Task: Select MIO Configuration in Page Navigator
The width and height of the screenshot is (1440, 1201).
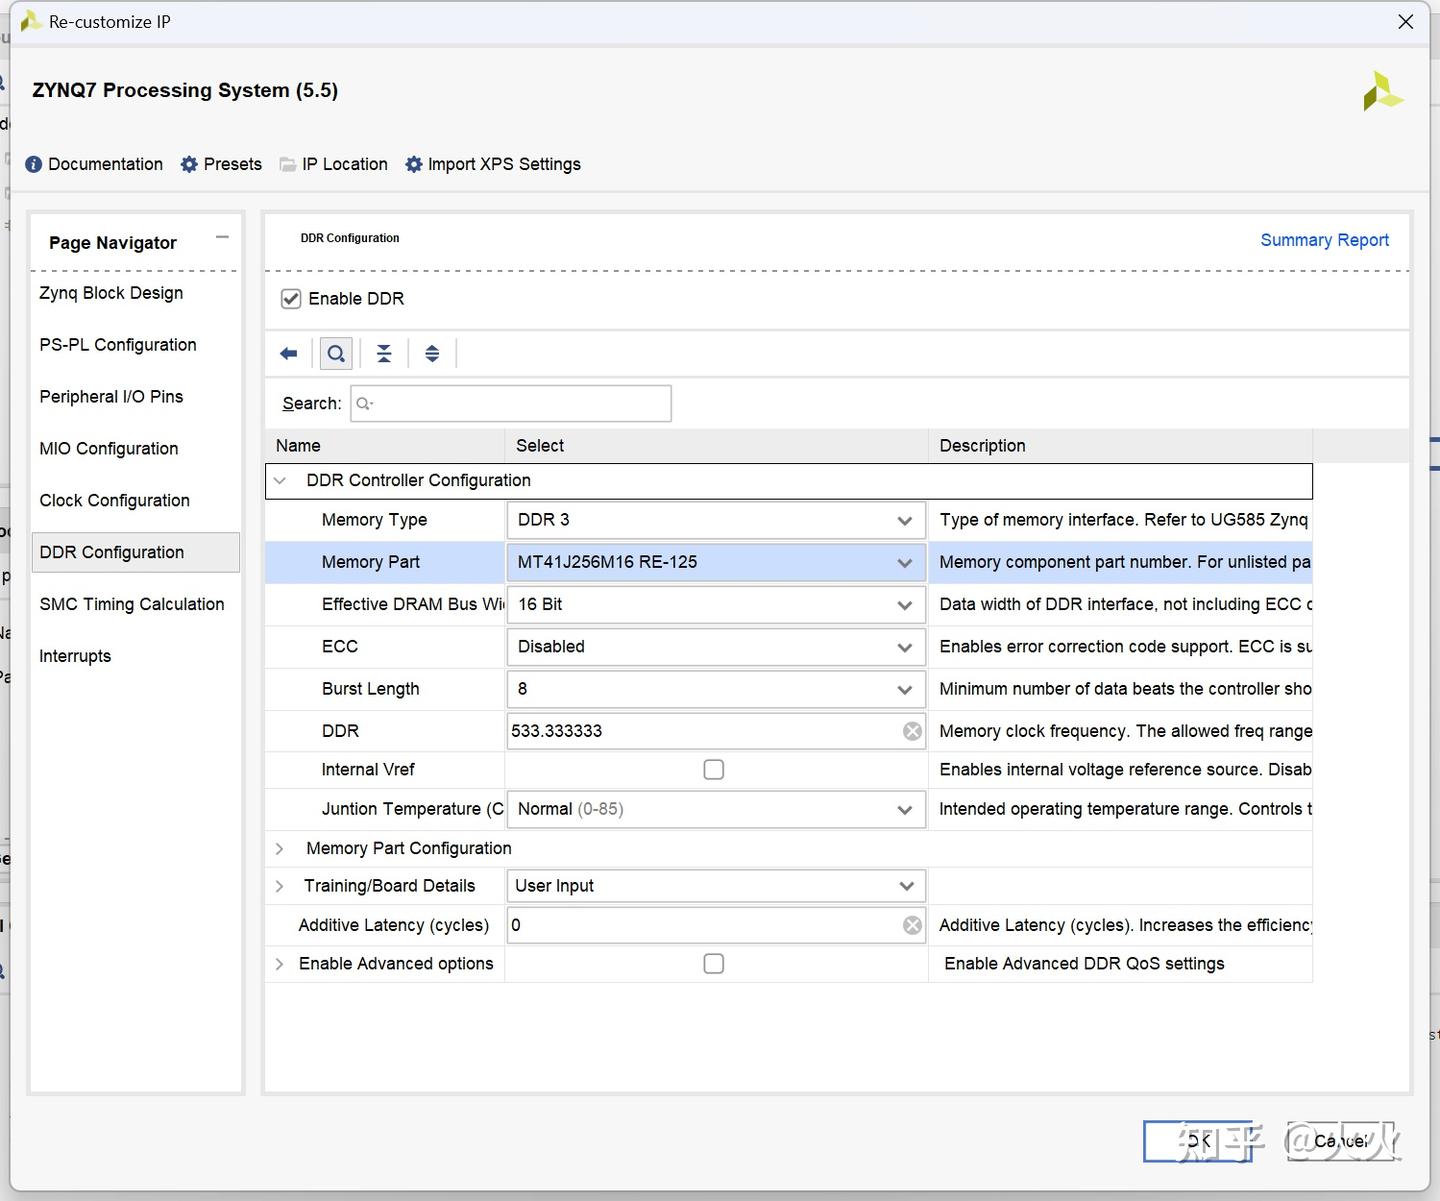Action: (109, 448)
